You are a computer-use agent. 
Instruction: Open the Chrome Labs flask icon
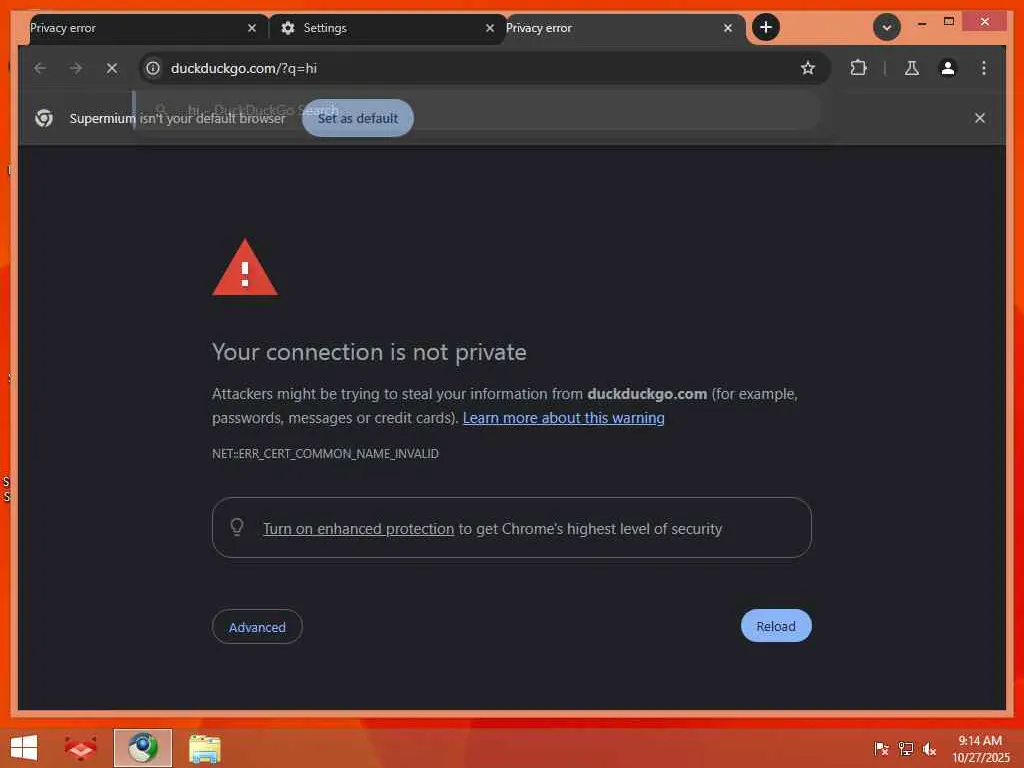(912, 68)
